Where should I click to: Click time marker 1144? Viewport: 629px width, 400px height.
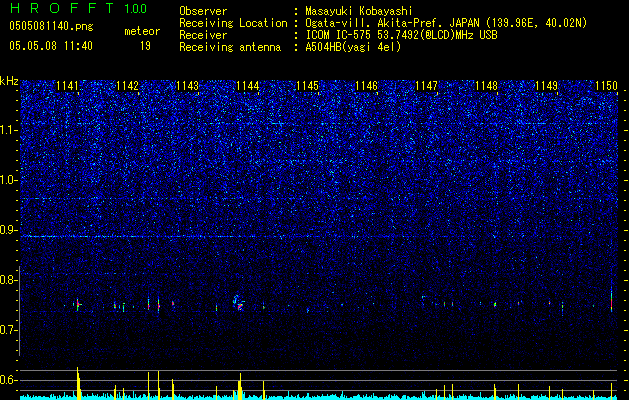[248, 86]
